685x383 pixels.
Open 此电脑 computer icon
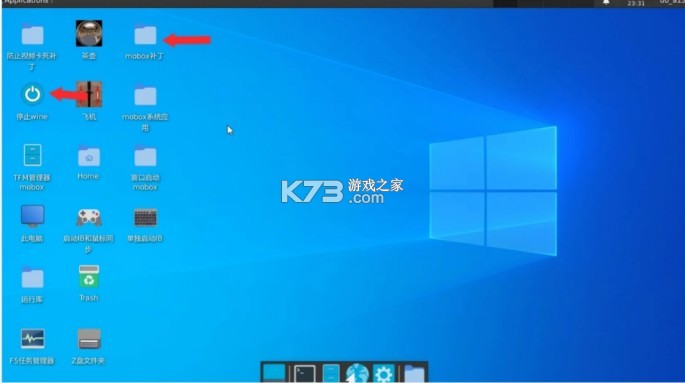(32, 217)
